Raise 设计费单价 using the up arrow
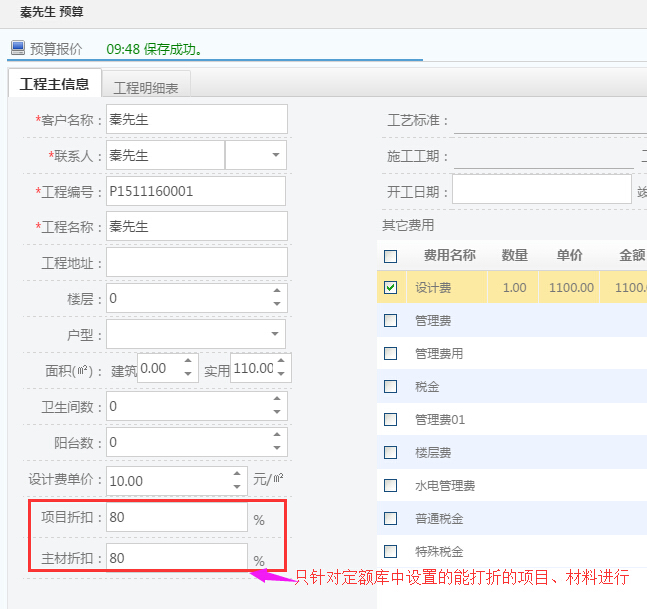This screenshot has height=609, width=647. (x=236, y=474)
